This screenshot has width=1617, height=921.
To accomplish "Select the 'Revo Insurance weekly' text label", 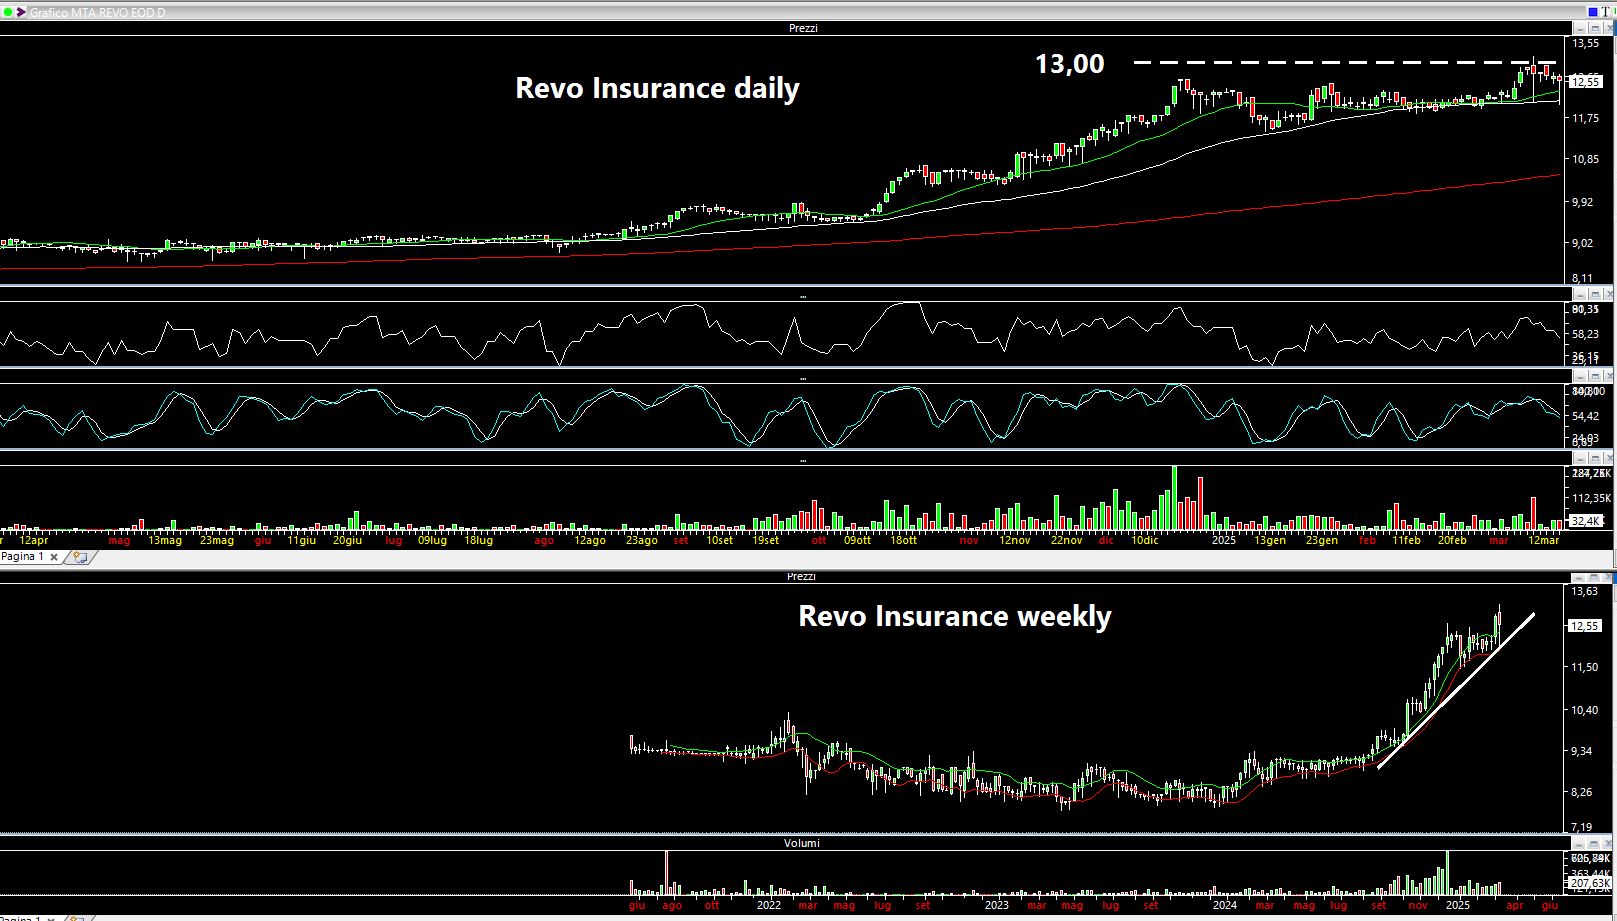I will [954, 616].
